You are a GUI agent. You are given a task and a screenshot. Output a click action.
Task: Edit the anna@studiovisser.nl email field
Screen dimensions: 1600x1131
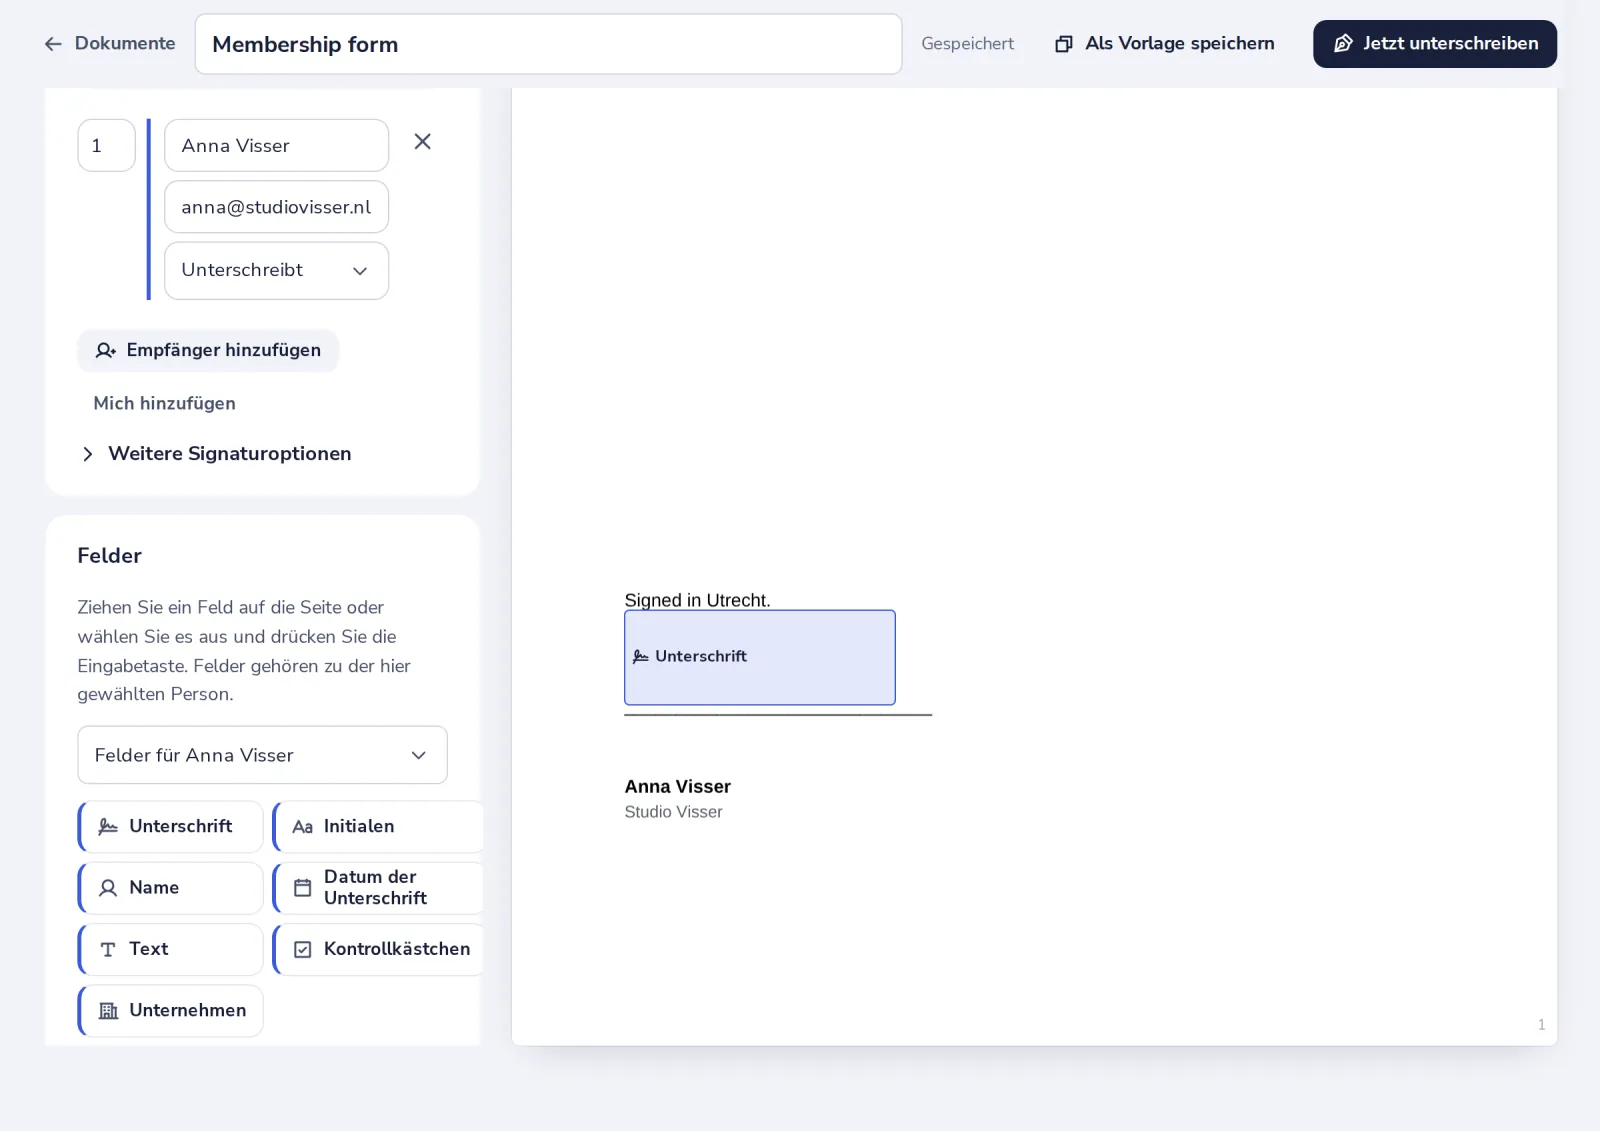coord(276,207)
